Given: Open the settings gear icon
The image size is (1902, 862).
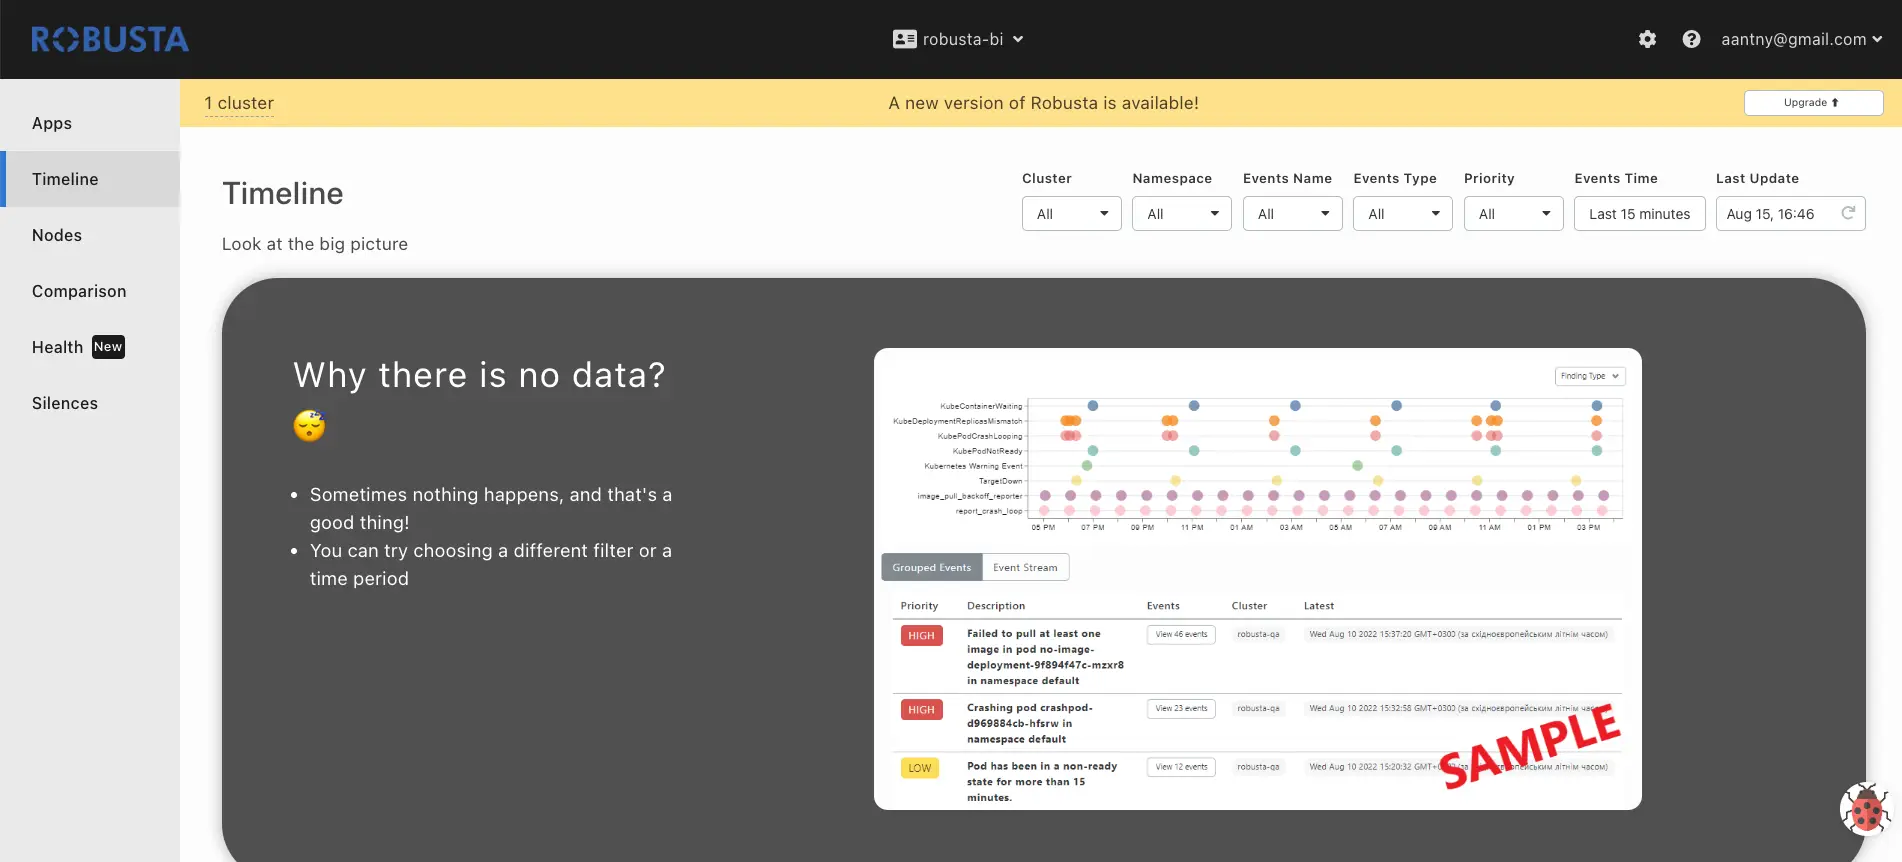Looking at the screenshot, I should click(x=1647, y=39).
